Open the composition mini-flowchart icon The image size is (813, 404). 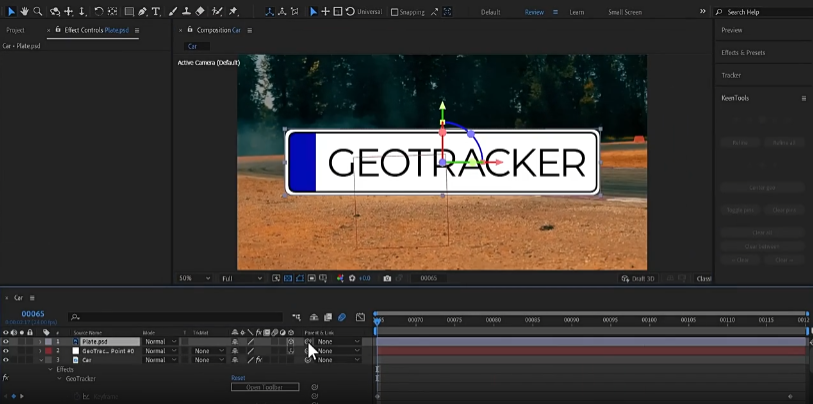296,317
